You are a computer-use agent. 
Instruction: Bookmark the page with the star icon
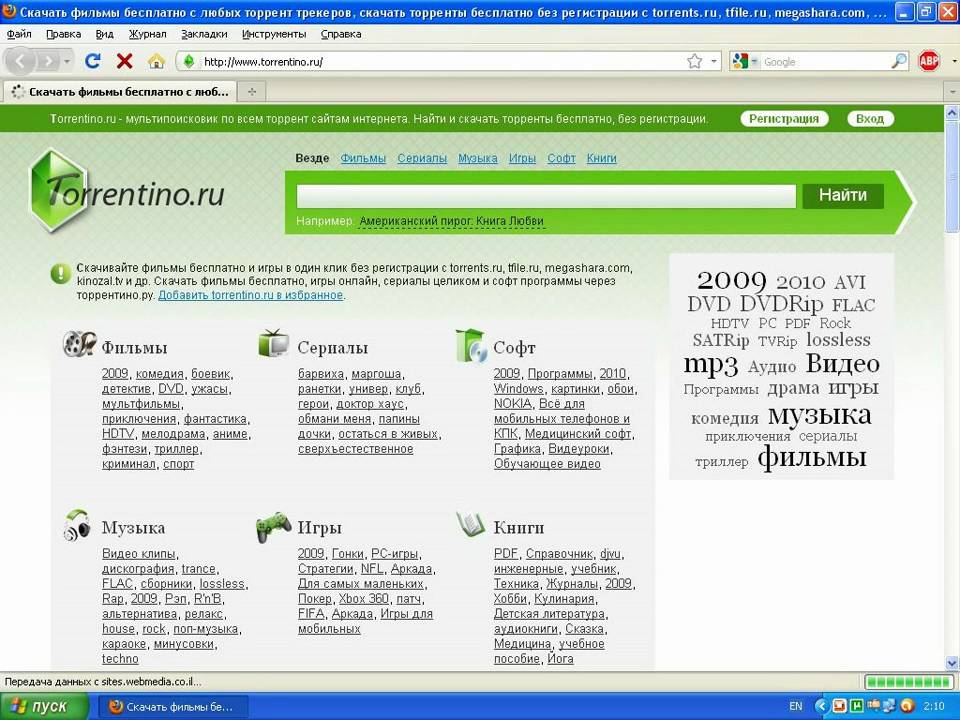694,61
